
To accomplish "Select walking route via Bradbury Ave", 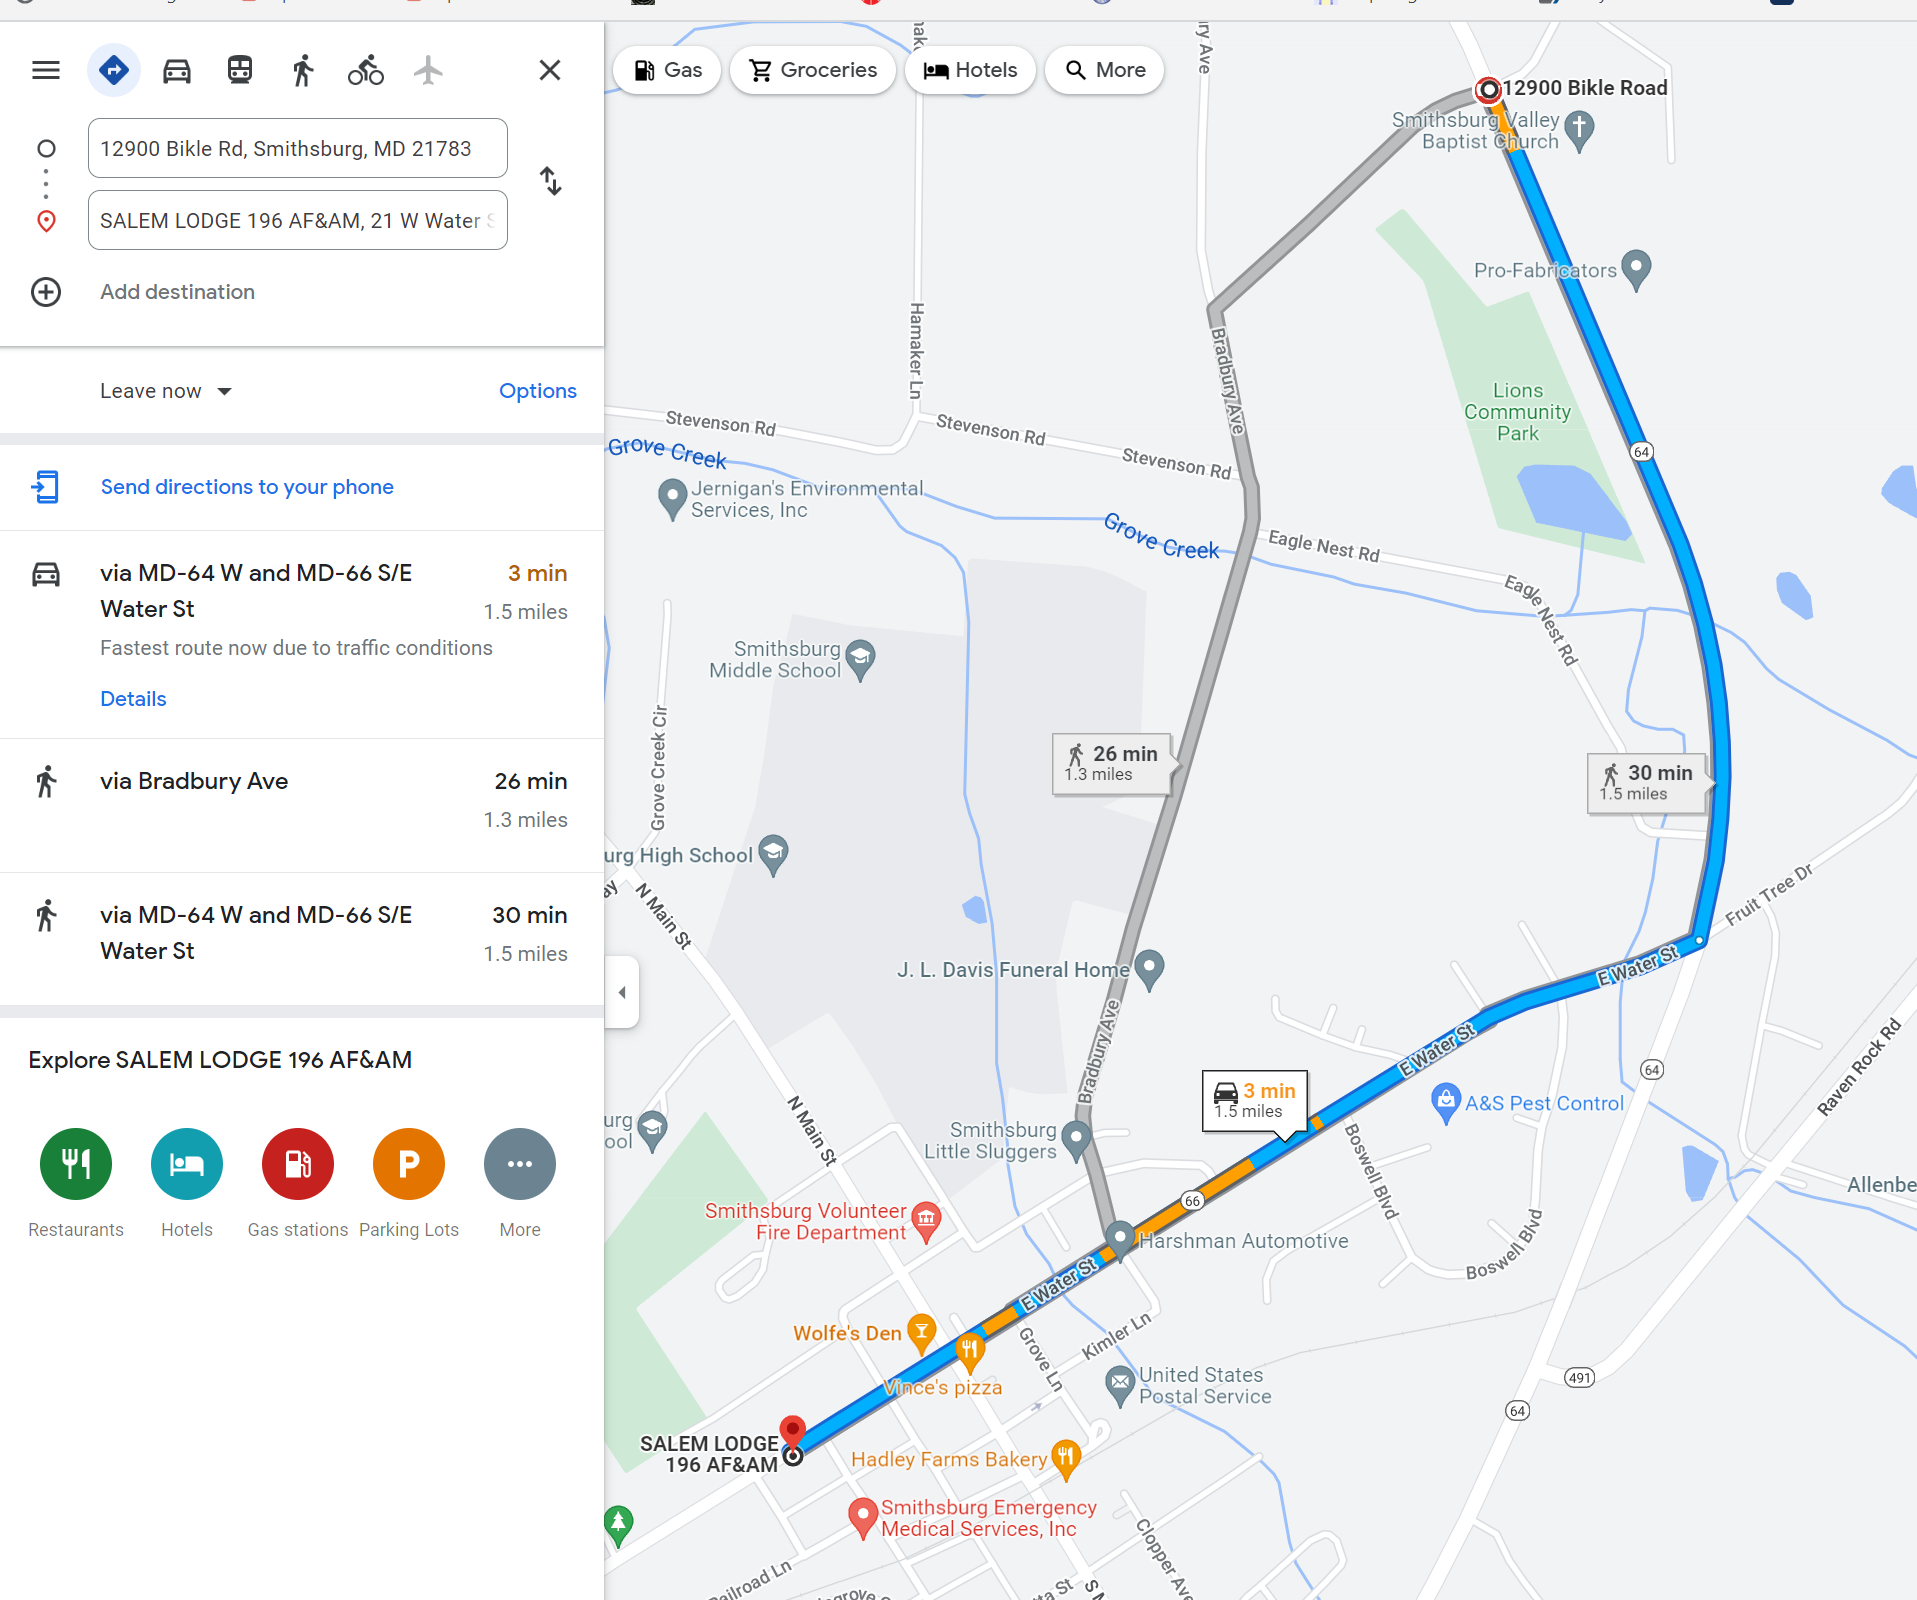I will (302, 805).
